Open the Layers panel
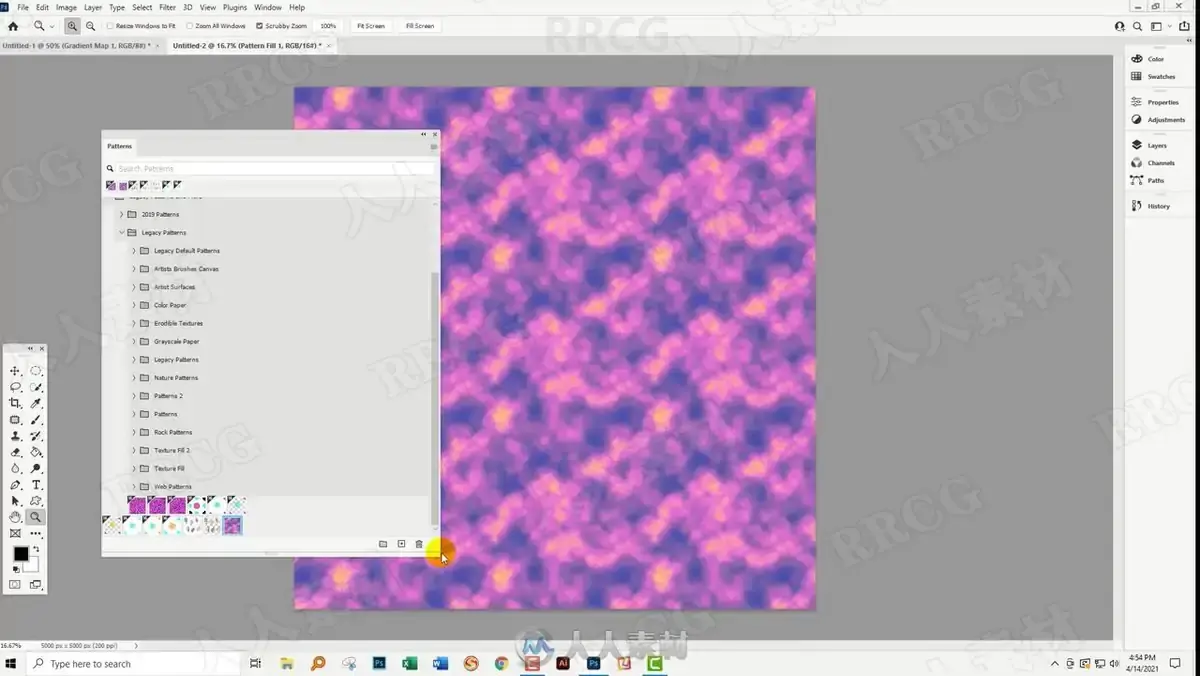The height and width of the screenshot is (676, 1200). coord(1149,145)
